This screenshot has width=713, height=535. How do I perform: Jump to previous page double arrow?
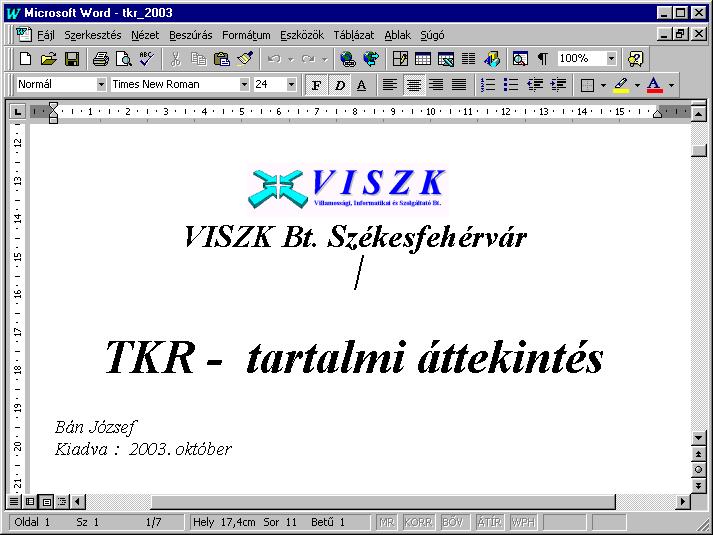click(x=698, y=454)
